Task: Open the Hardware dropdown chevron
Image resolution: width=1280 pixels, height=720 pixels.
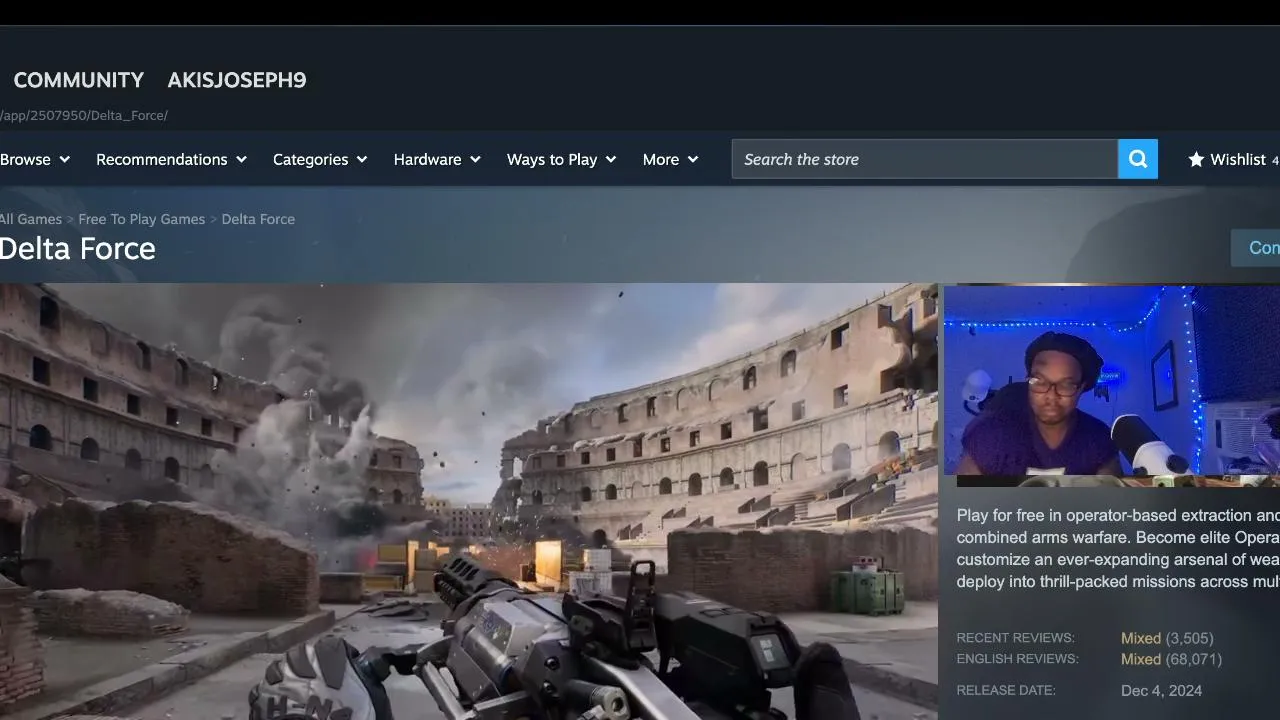Action: [475, 160]
